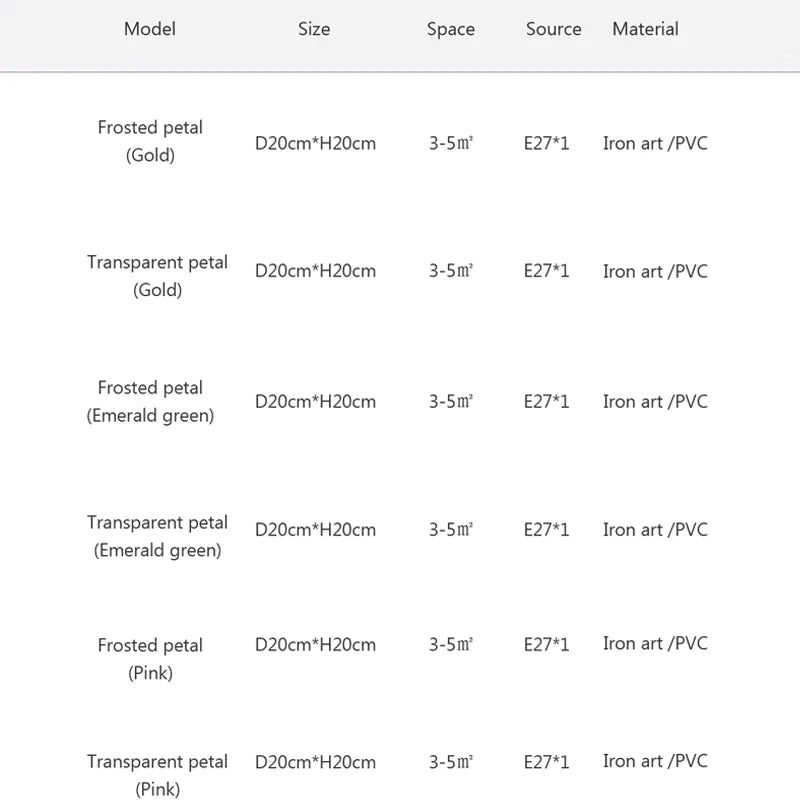
Task: Select Transparent petal (Emerald green) model
Action: click(157, 536)
